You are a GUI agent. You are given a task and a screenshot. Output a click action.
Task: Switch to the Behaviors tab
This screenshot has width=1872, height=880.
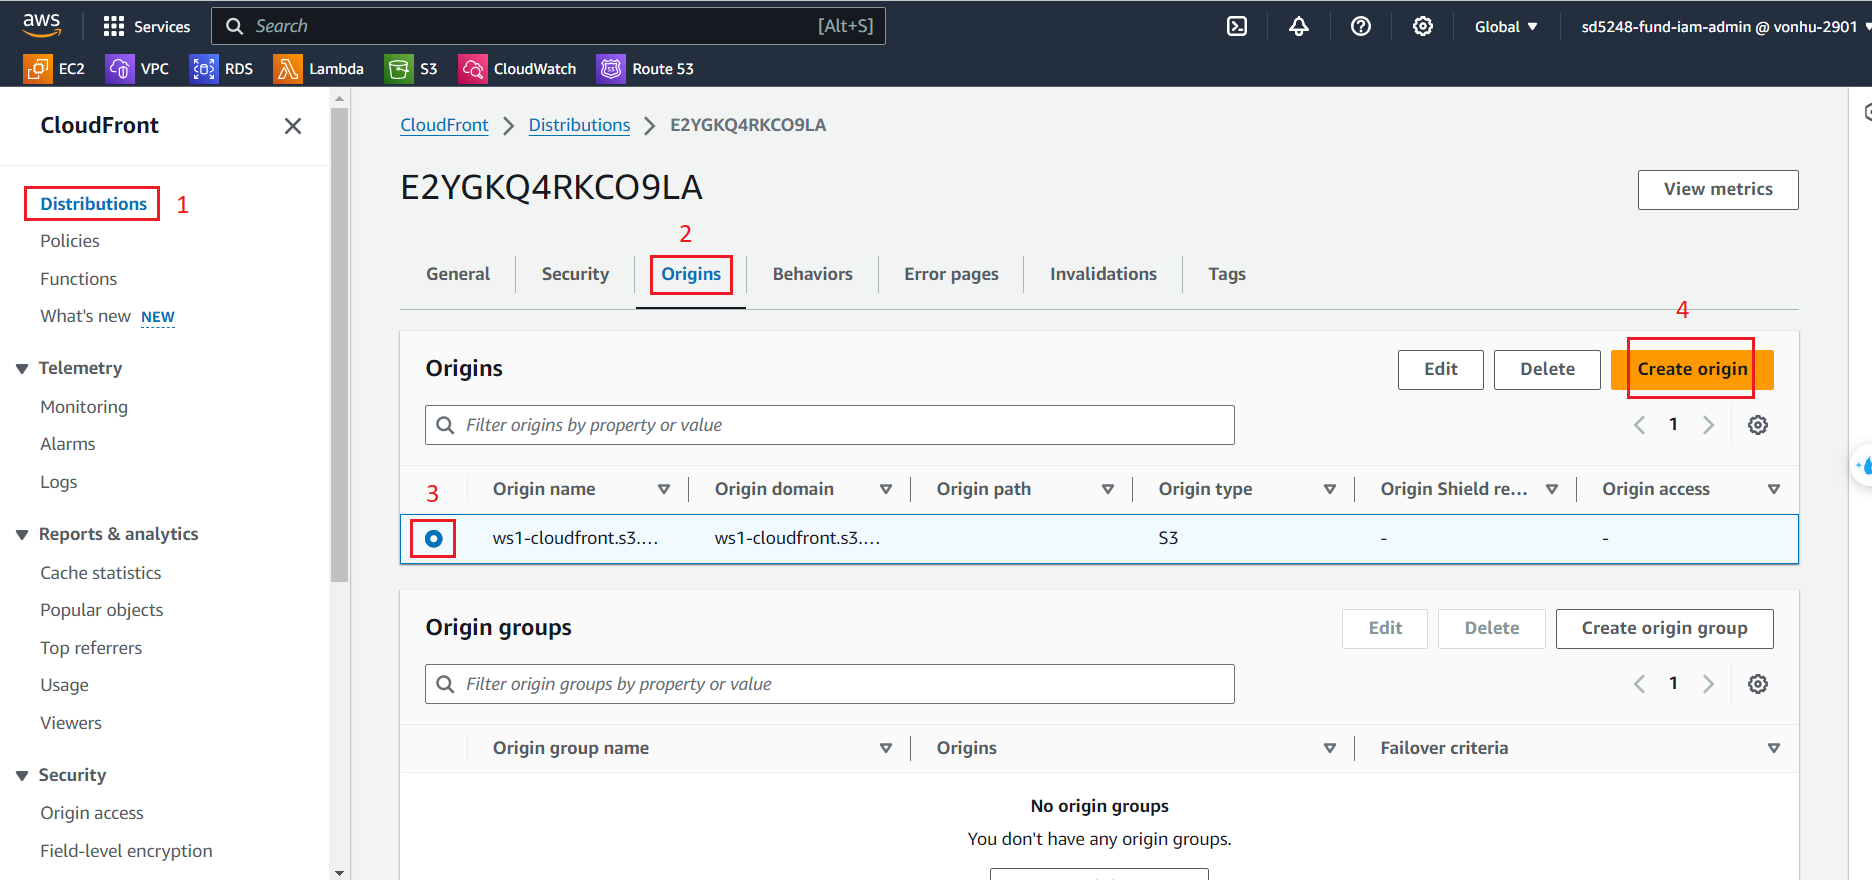click(812, 274)
